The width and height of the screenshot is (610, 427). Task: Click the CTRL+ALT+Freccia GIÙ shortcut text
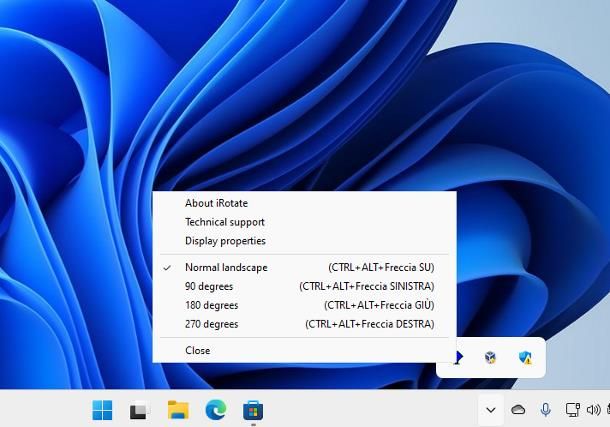point(379,305)
